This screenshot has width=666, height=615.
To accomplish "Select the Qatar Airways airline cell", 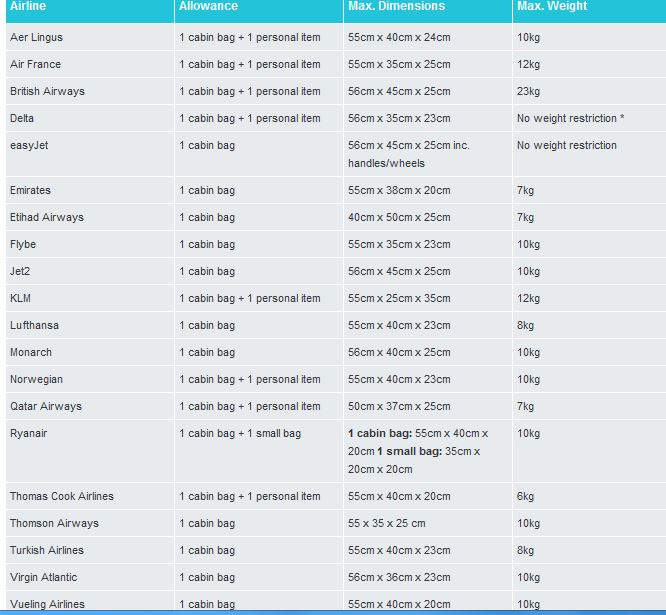I will (90, 406).
